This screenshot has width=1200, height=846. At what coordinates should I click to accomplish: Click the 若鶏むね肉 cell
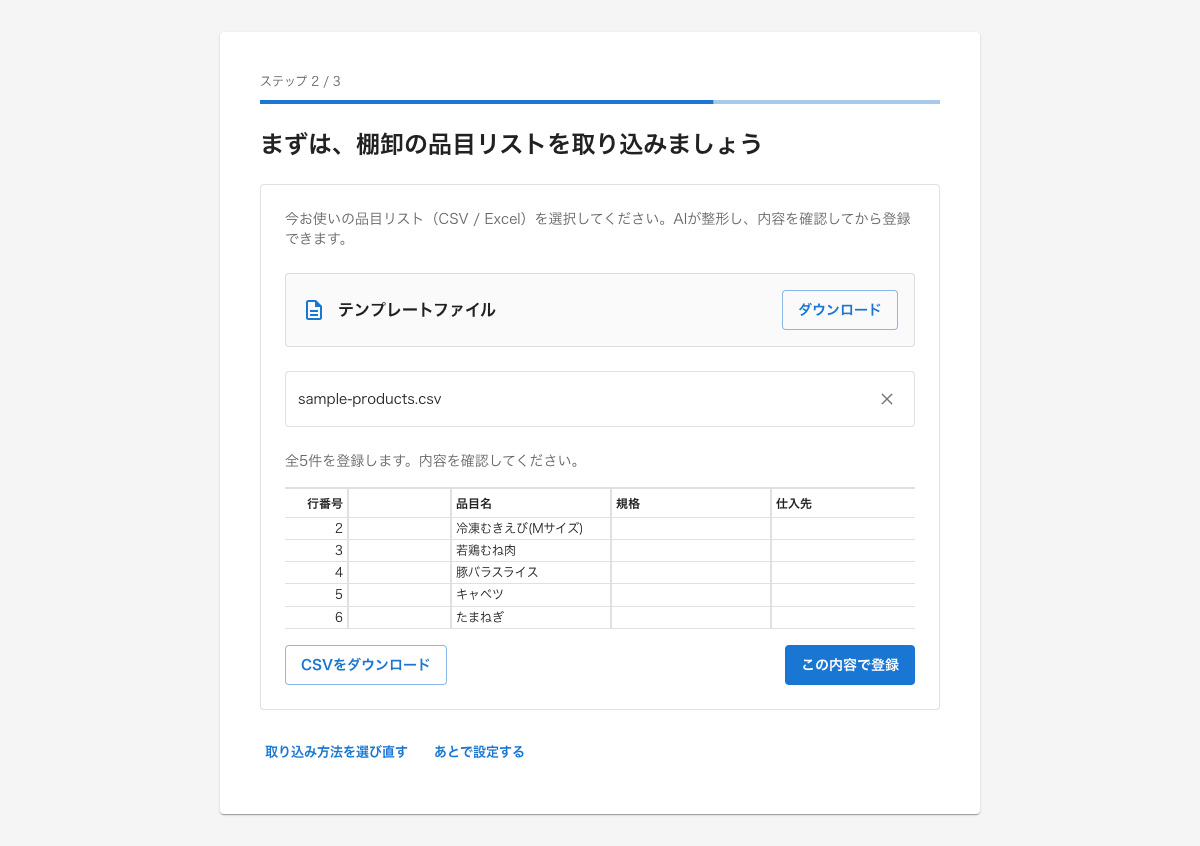pyautogui.click(x=531, y=550)
